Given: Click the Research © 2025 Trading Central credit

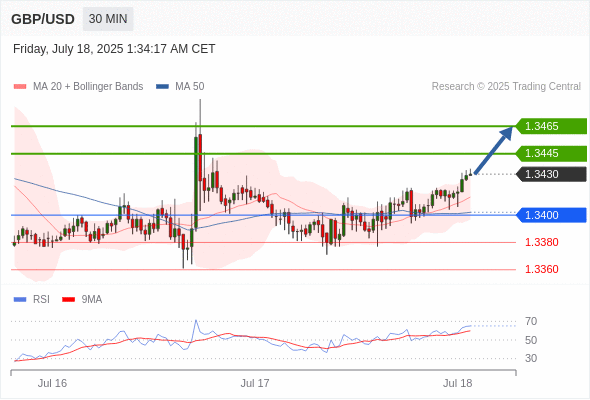Looking at the screenshot, I should pos(506,87).
